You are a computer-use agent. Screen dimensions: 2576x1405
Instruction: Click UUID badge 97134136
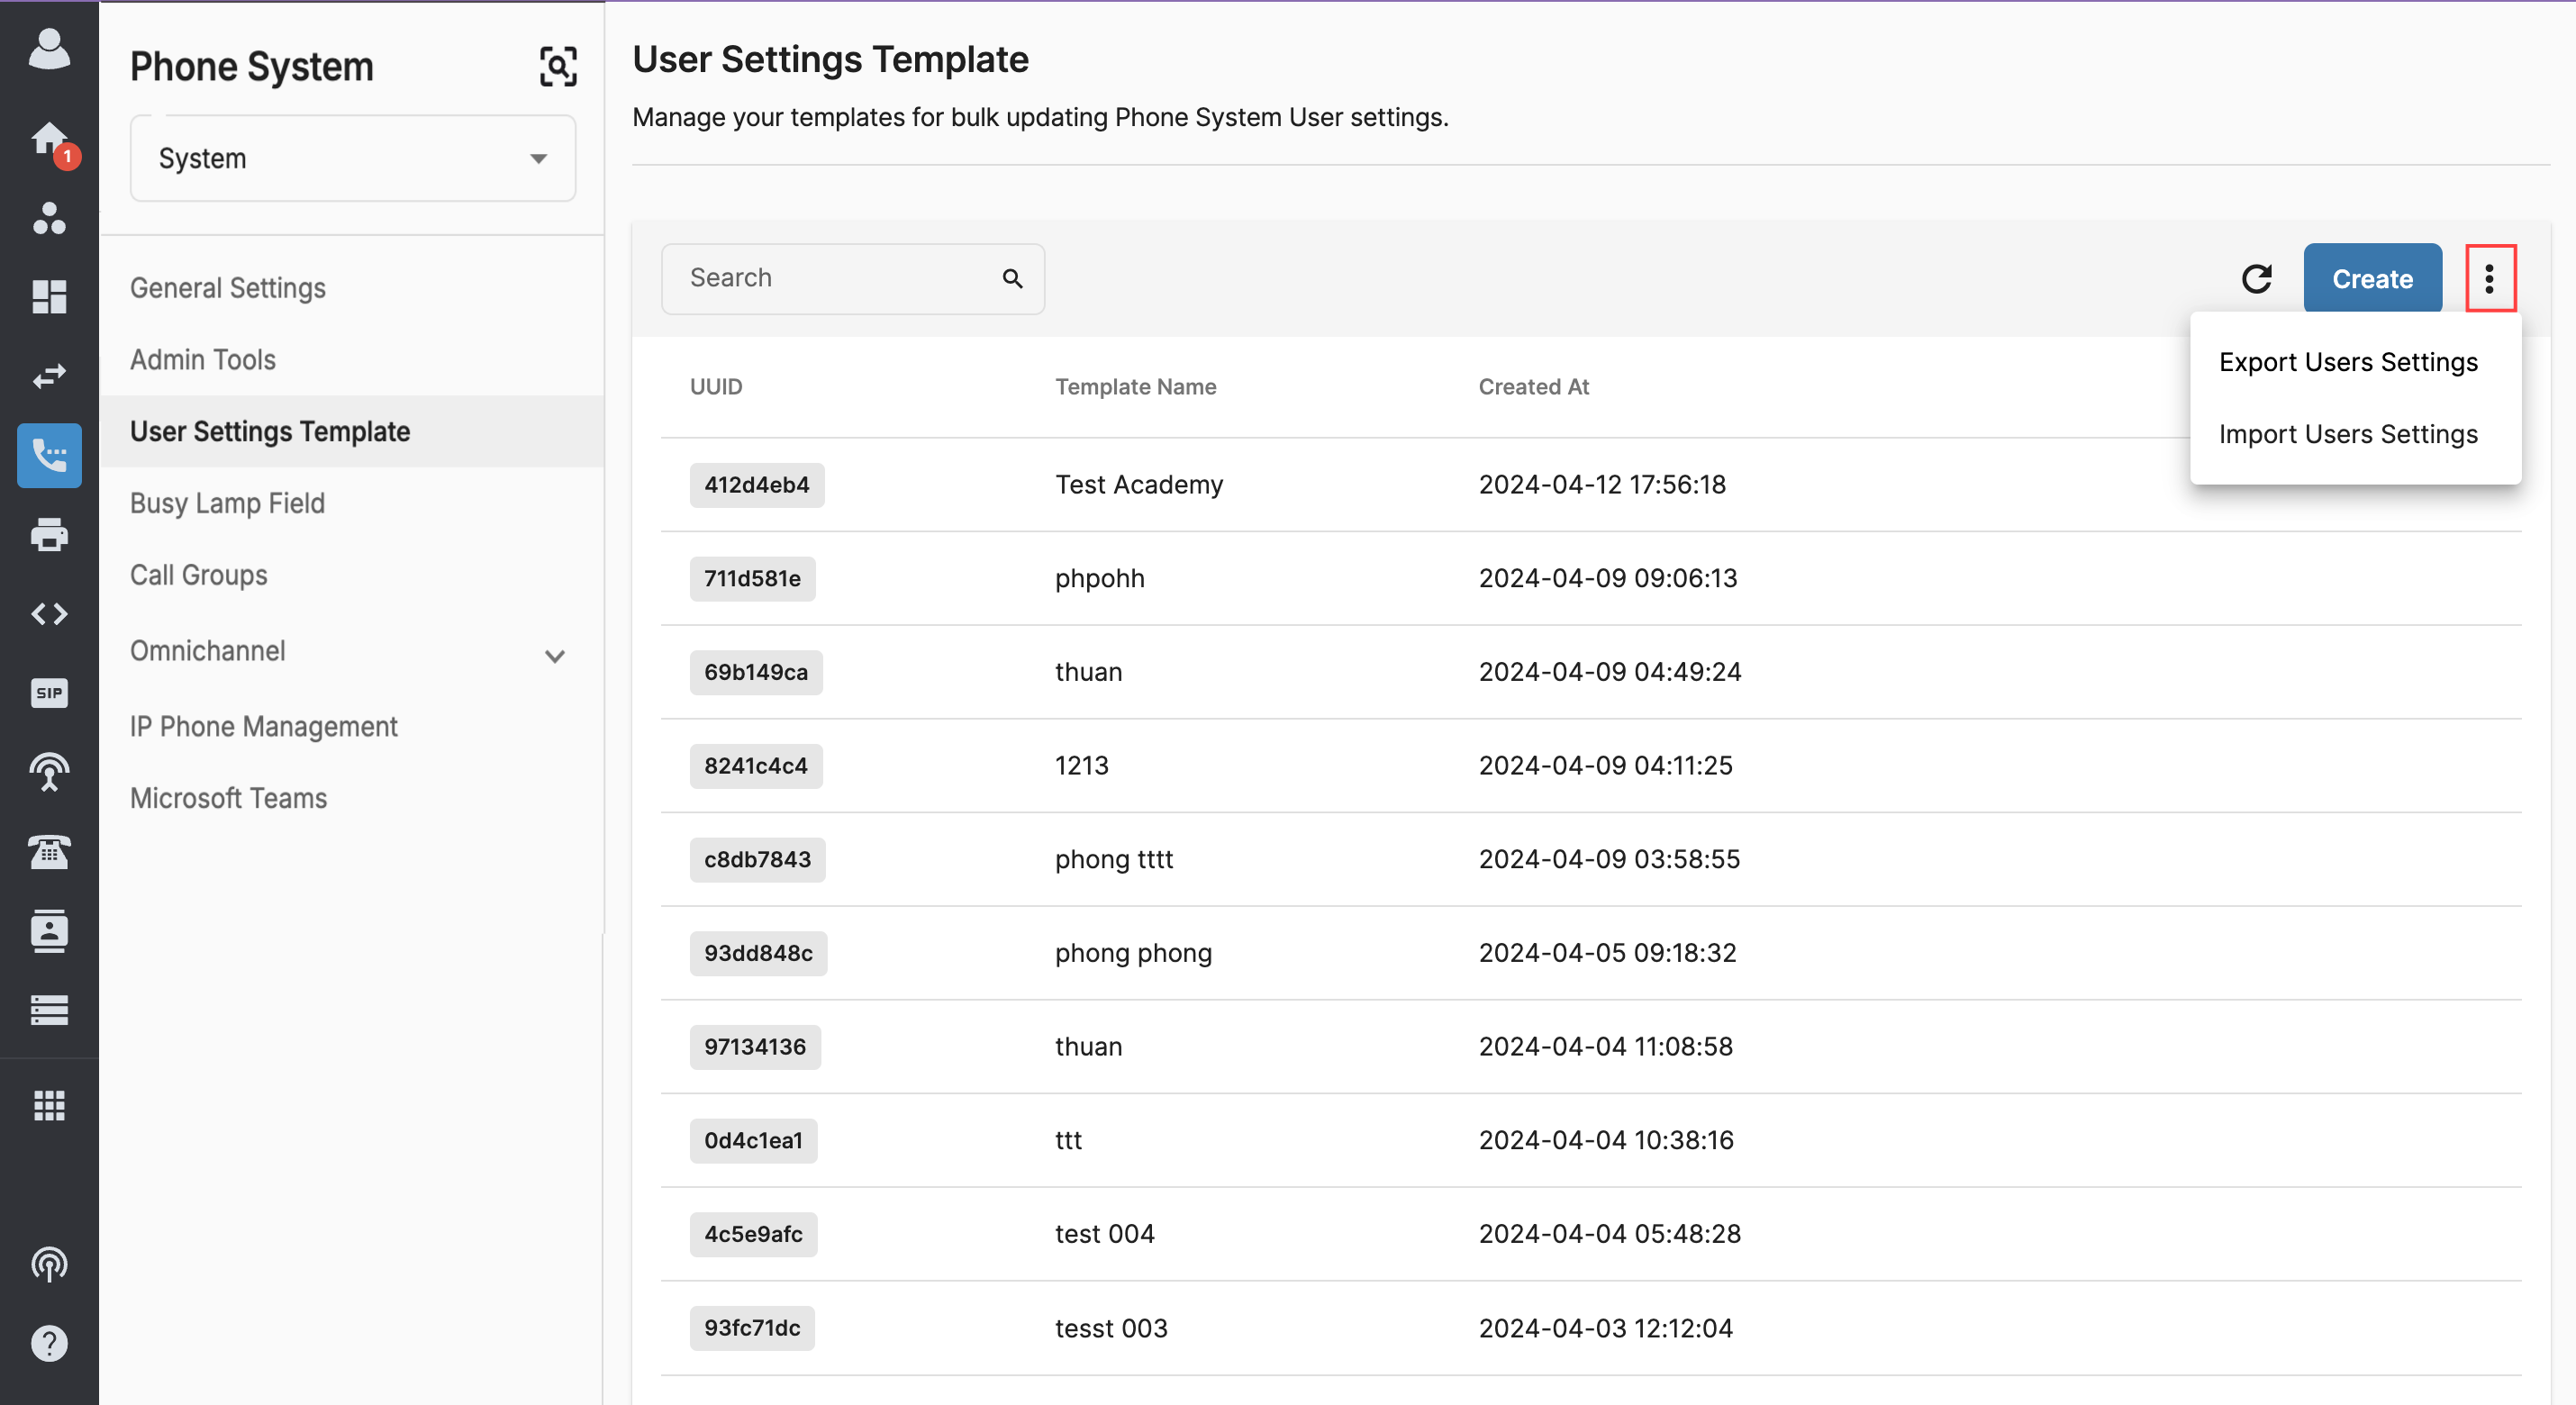pyautogui.click(x=755, y=1047)
